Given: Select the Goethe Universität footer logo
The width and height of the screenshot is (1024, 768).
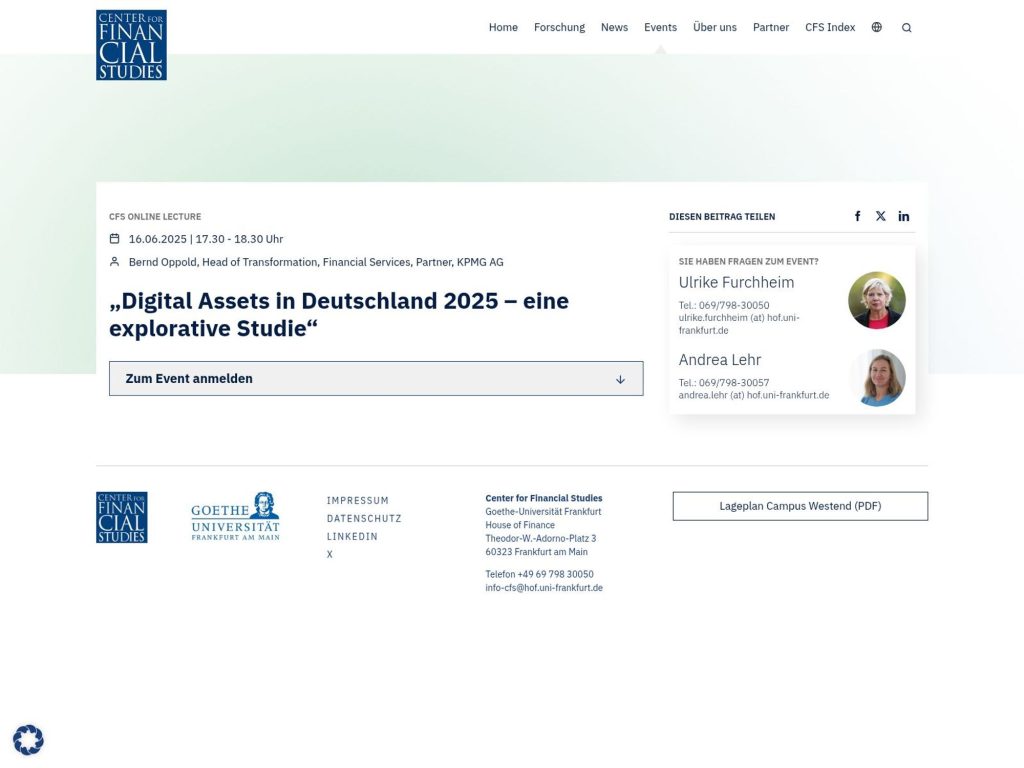Looking at the screenshot, I should click(x=234, y=516).
